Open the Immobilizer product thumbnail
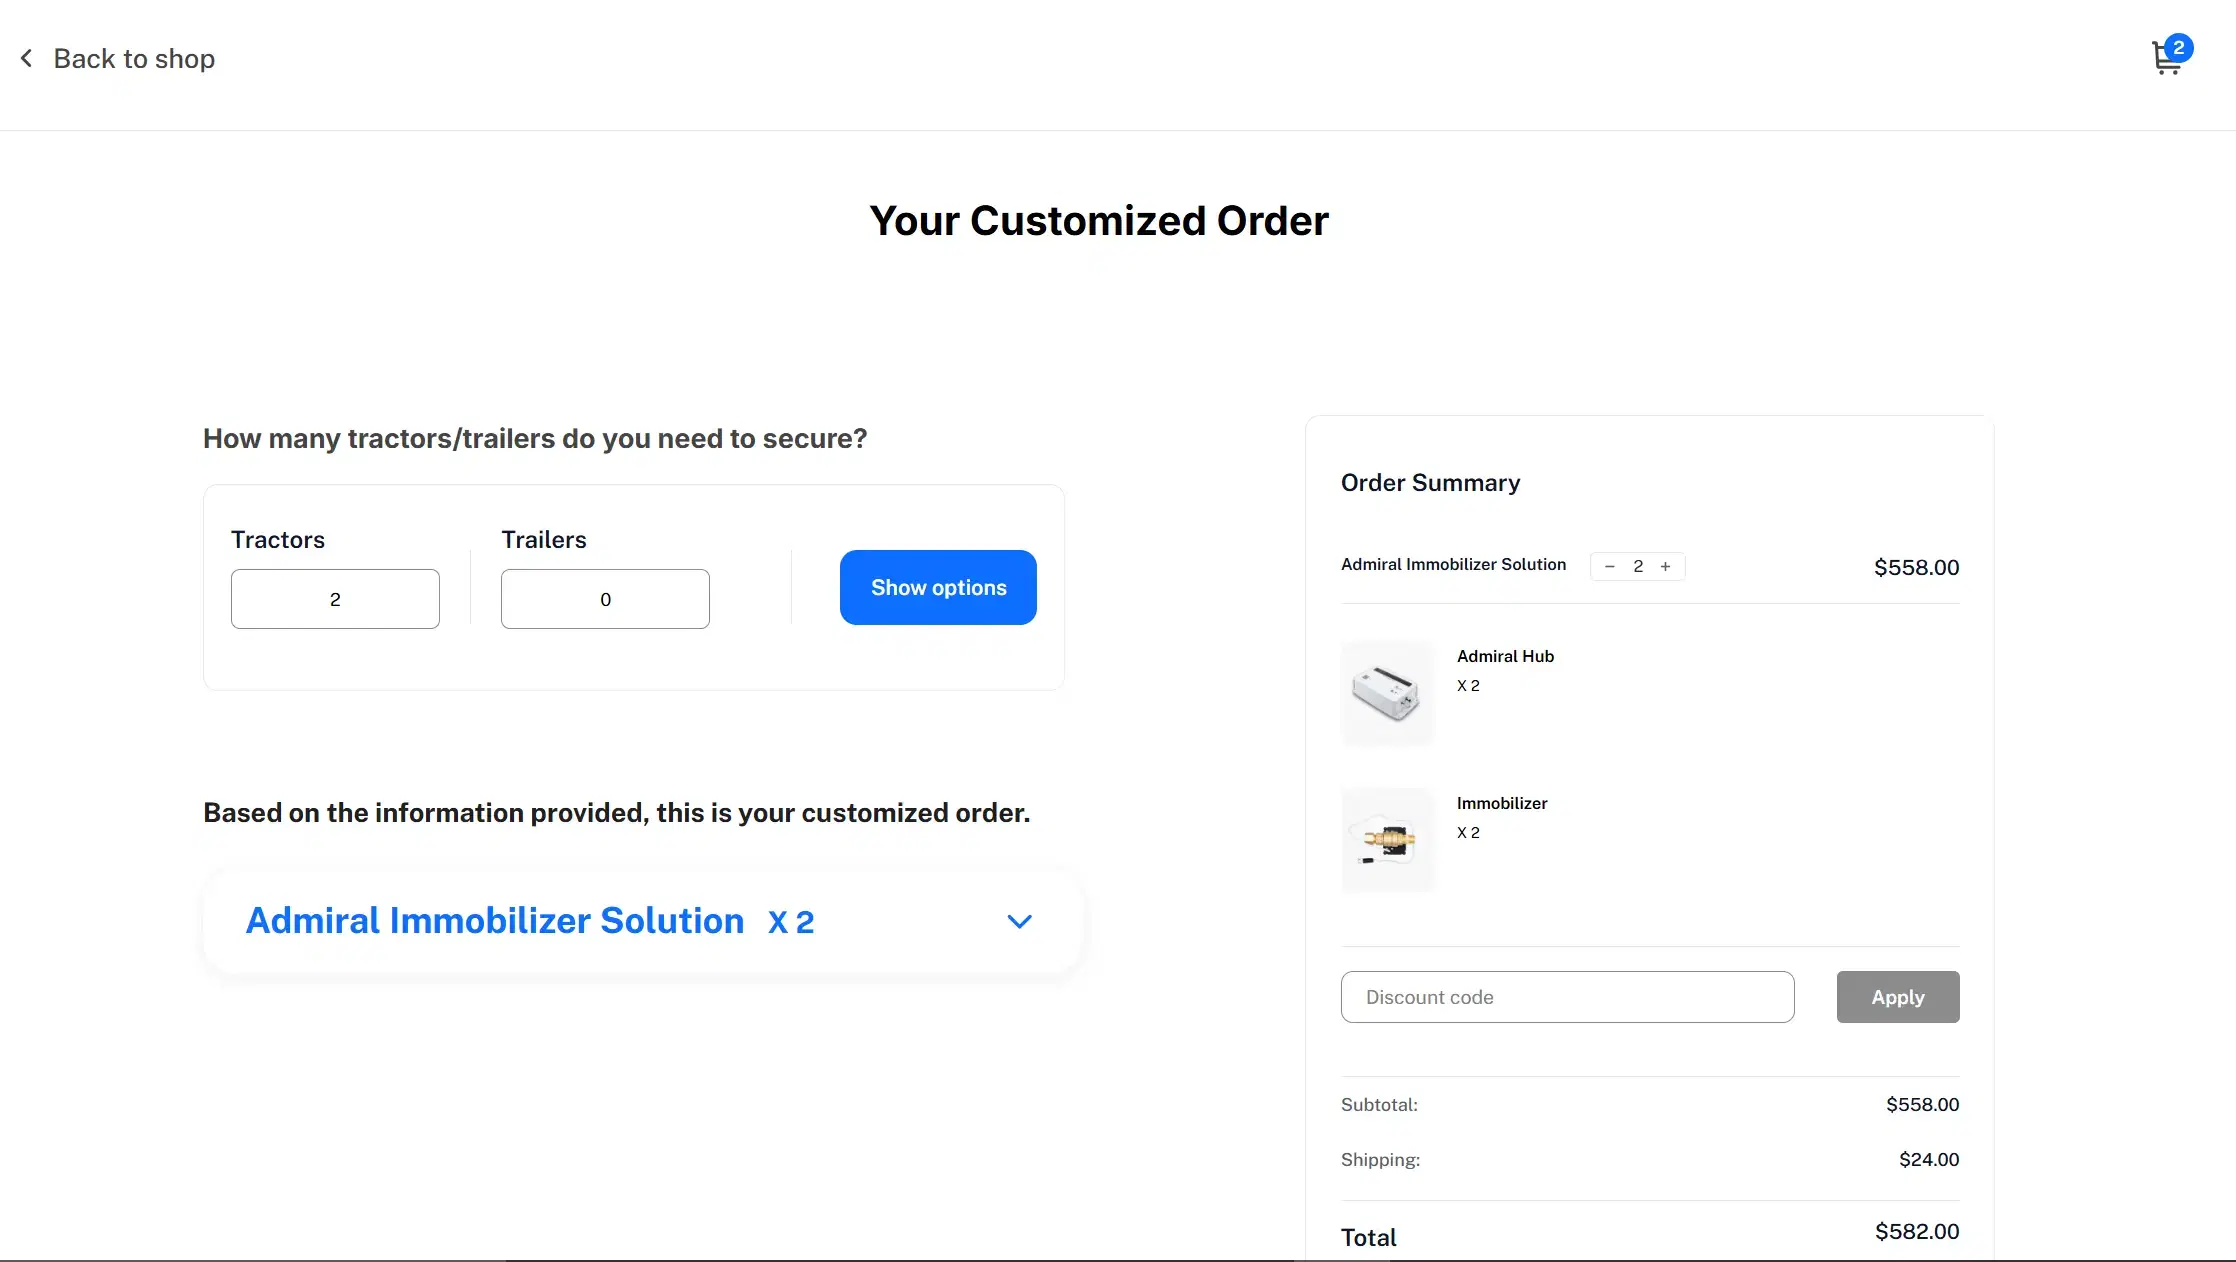Screen dimensions: 2236x1262 tap(1388, 840)
